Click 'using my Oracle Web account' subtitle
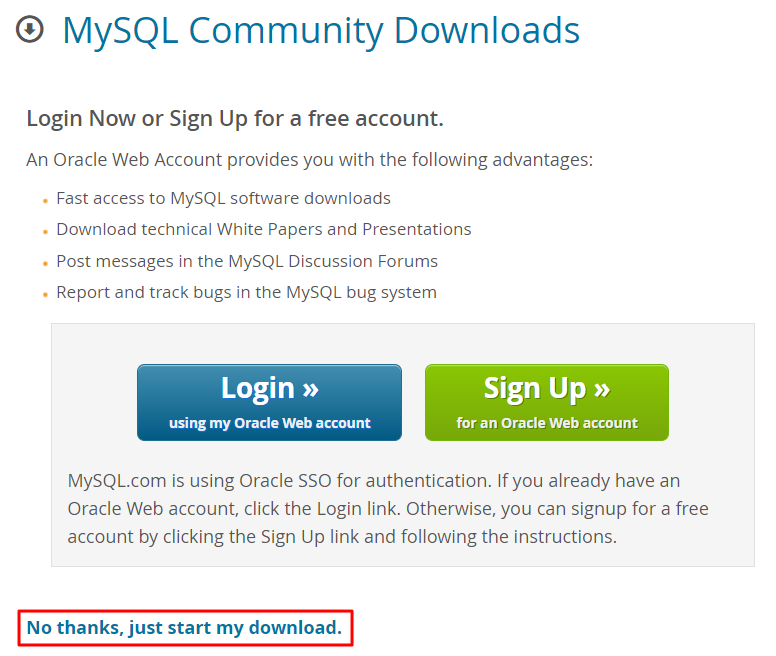Image resolution: width=776 pixels, height=656 pixels. pos(270,423)
